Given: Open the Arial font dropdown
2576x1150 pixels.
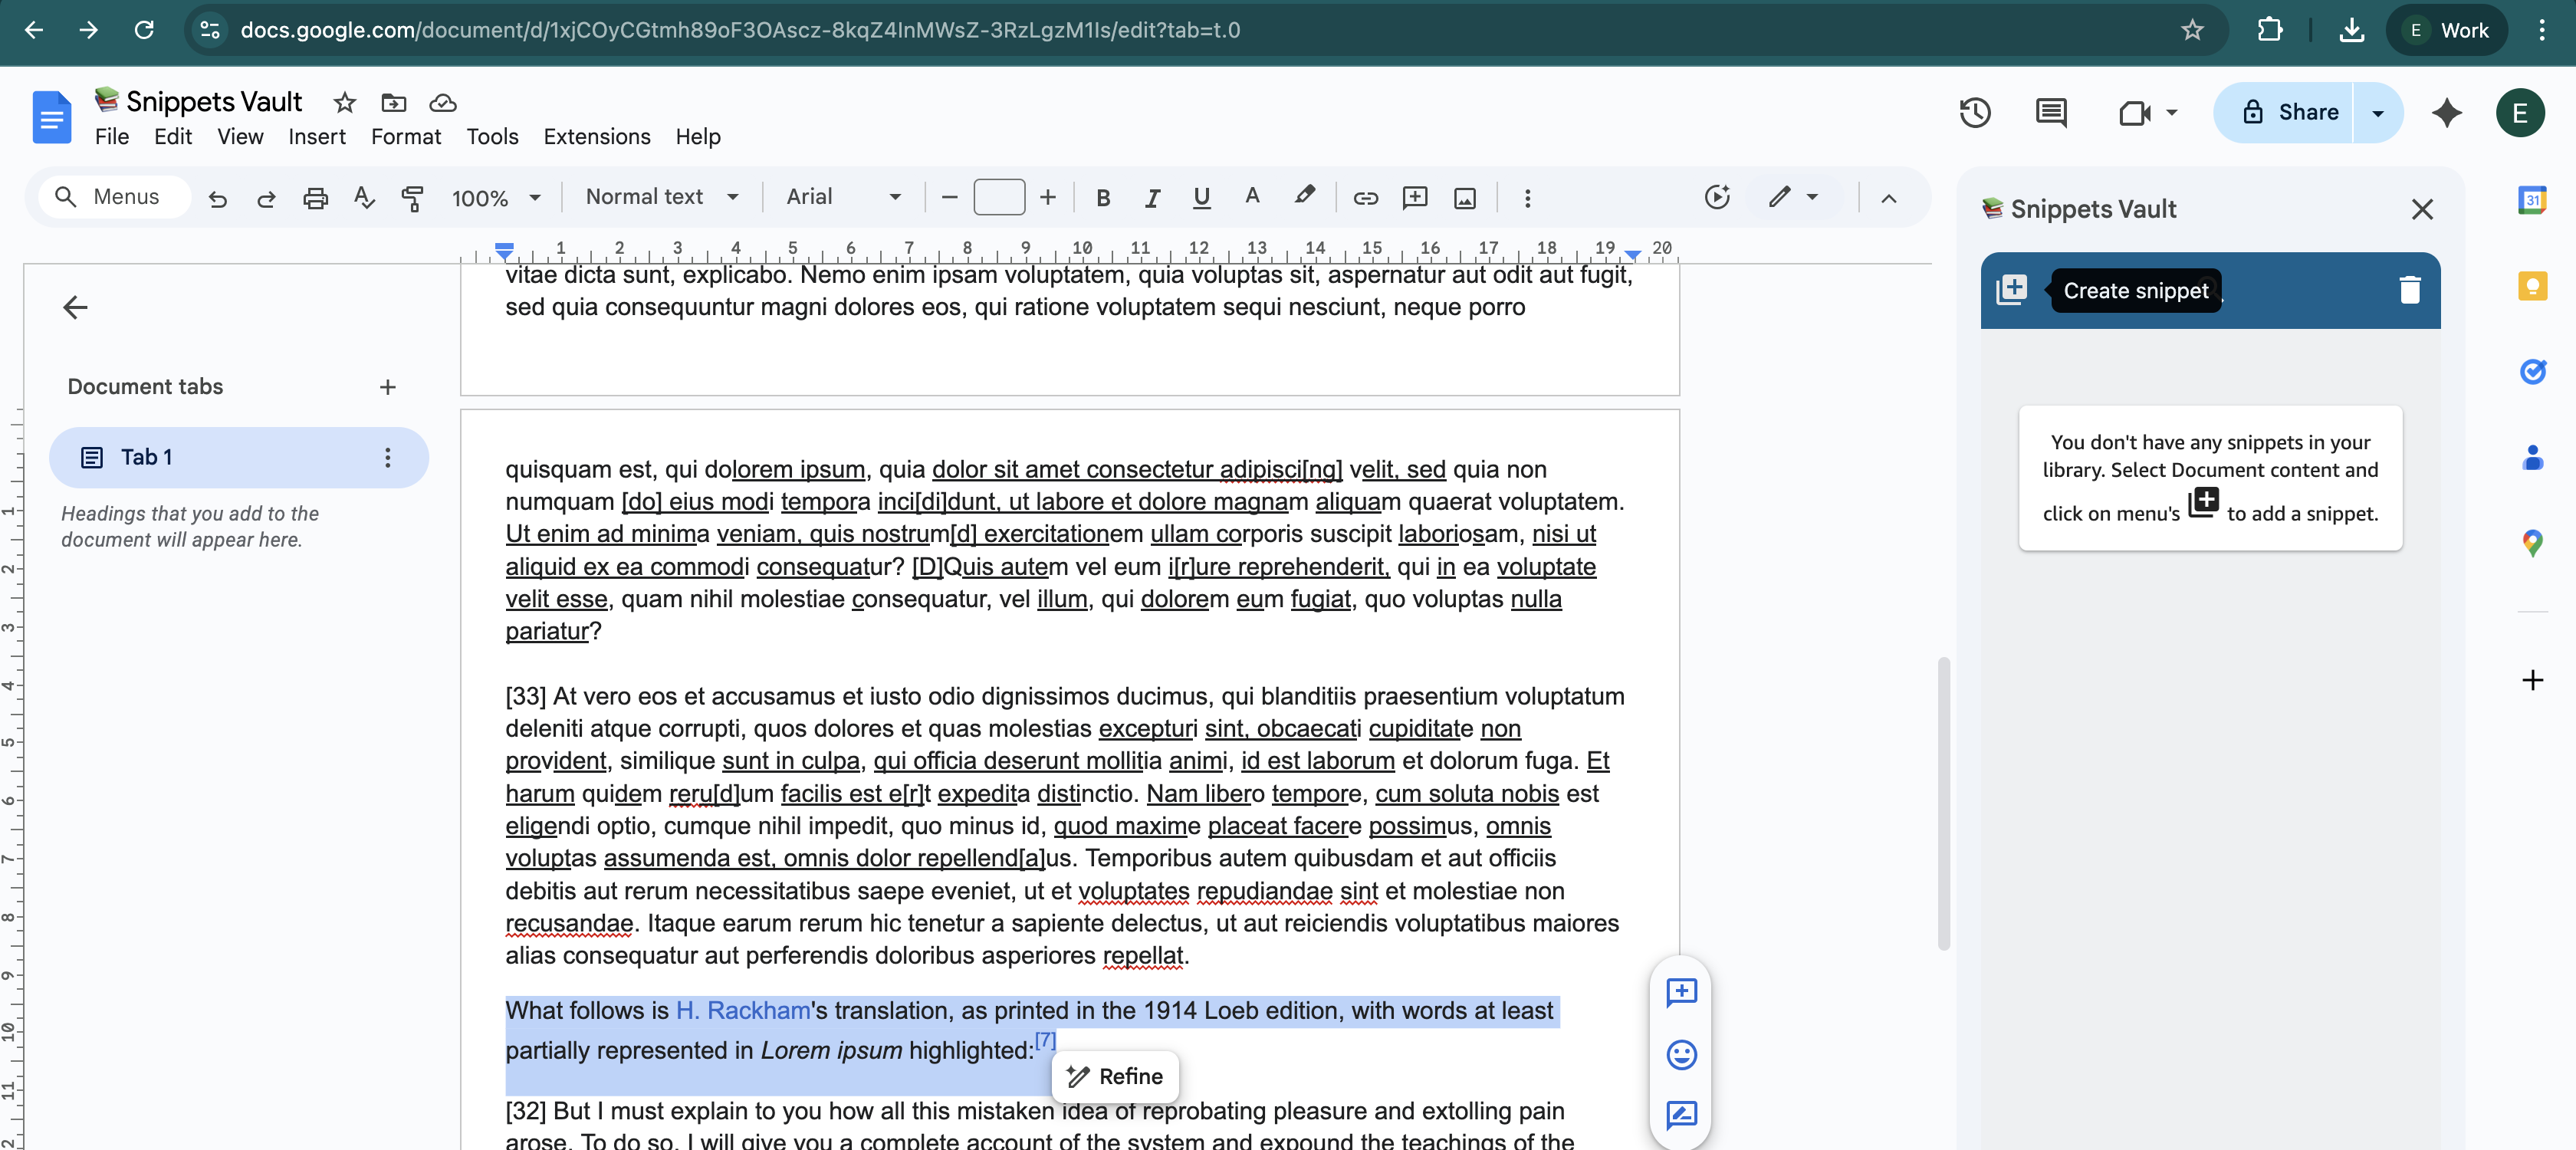Looking at the screenshot, I should click(x=843, y=197).
